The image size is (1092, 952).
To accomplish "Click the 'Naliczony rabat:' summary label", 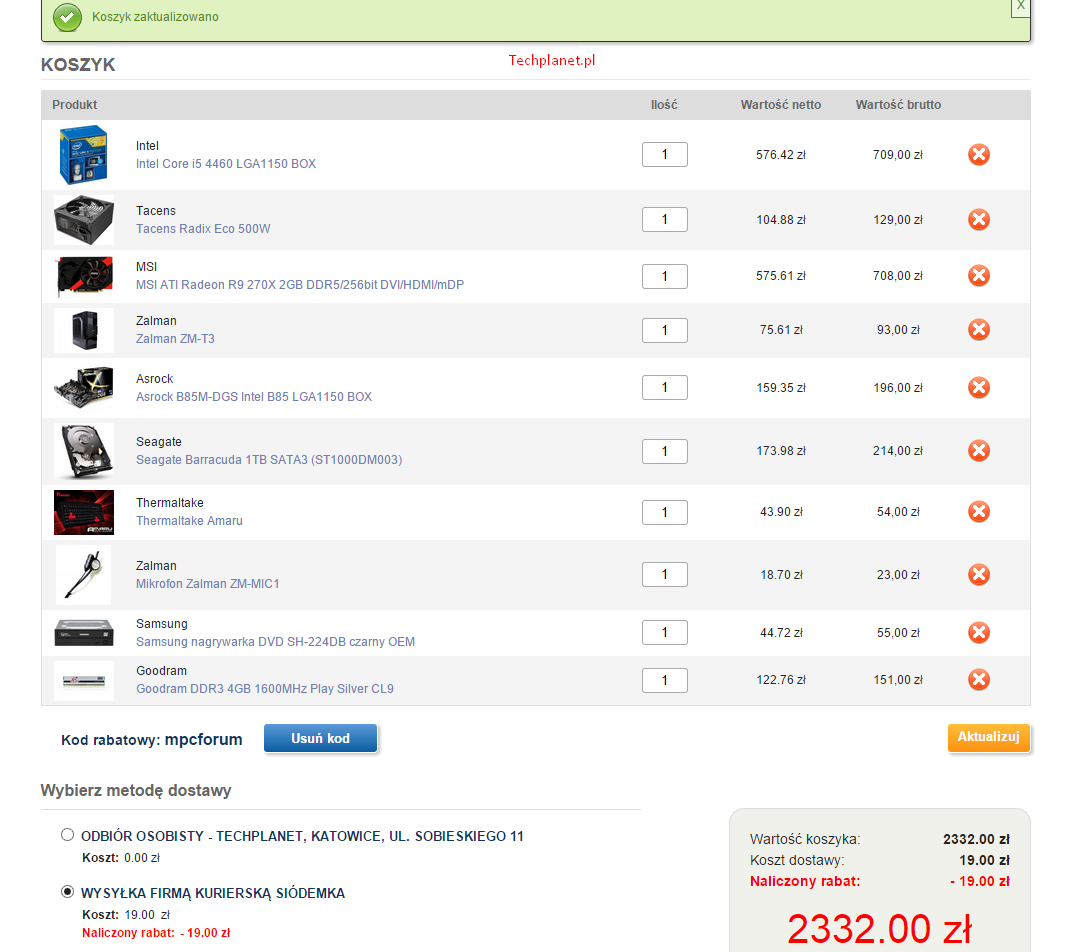I will [x=805, y=881].
